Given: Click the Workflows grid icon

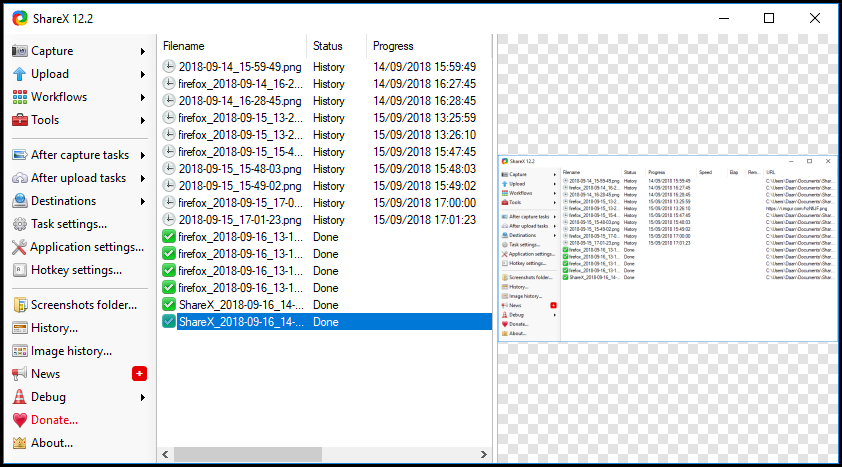Looking at the screenshot, I should tap(19, 97).
